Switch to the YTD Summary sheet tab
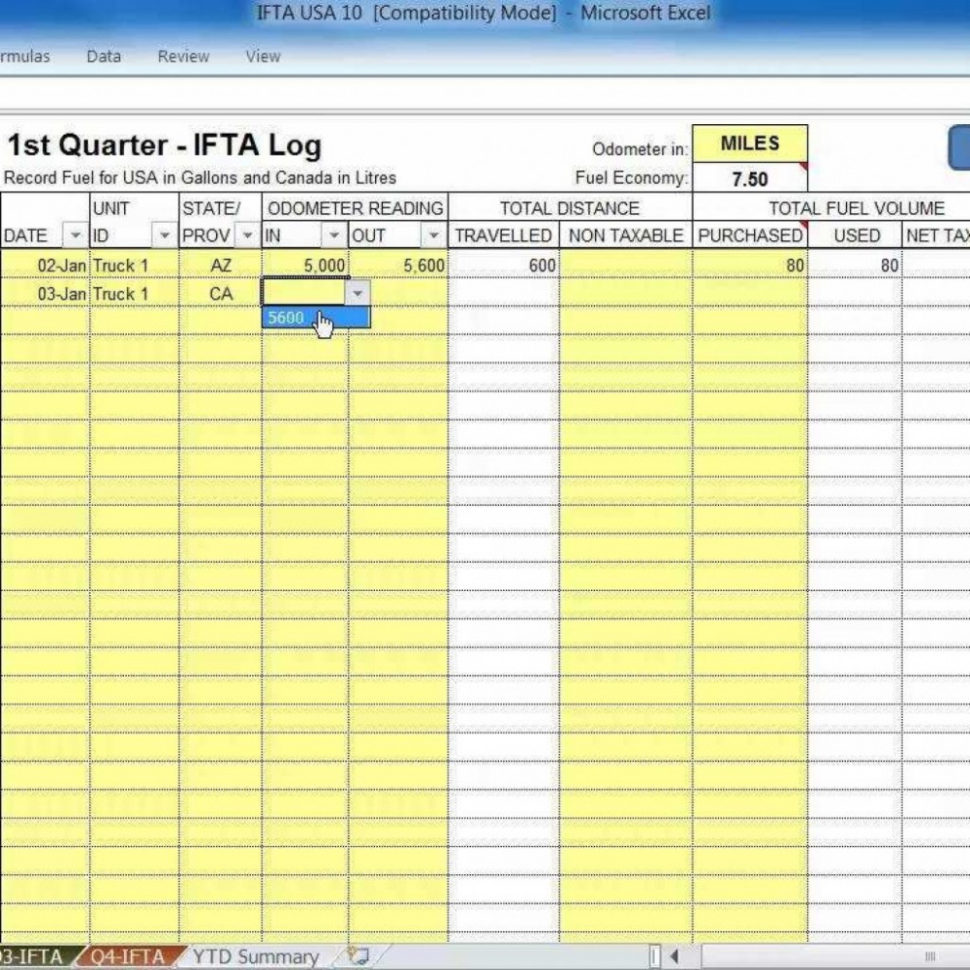Image resolution: width=970 pixels, height=970 pixels. click(256, 957)
